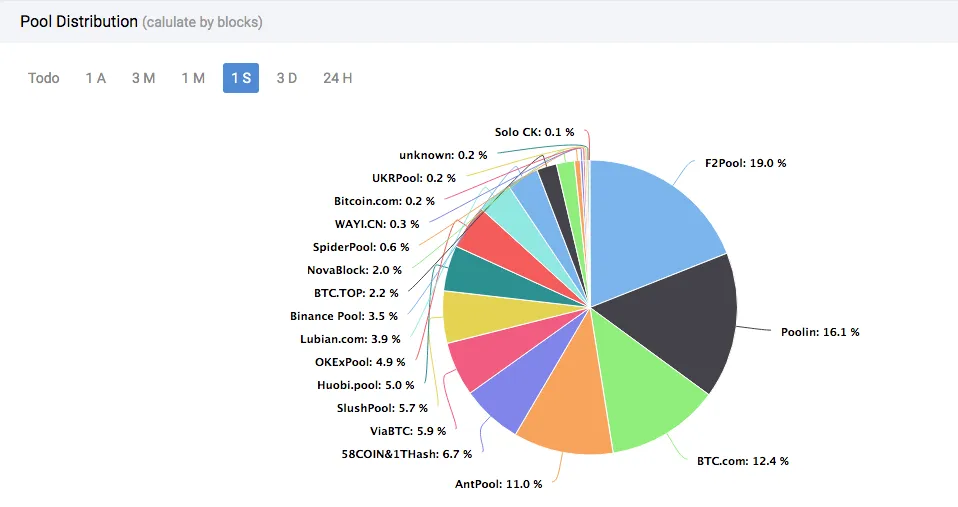
Task: Click the unknown: 0.2 % label
Action: coord(443,155)
